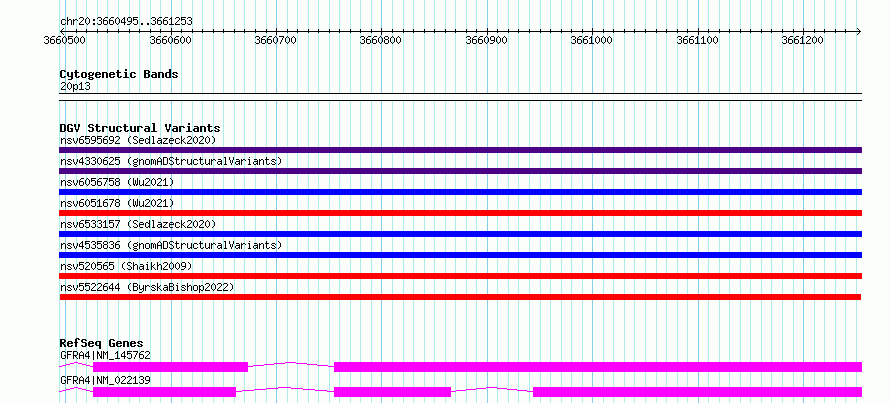
Task: Select the long last exon of NM_145762
Action: (x=598, y=367)
